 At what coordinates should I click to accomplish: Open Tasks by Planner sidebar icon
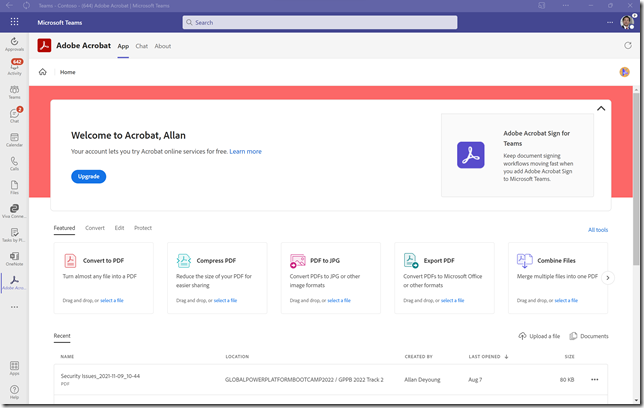[14, 235]
